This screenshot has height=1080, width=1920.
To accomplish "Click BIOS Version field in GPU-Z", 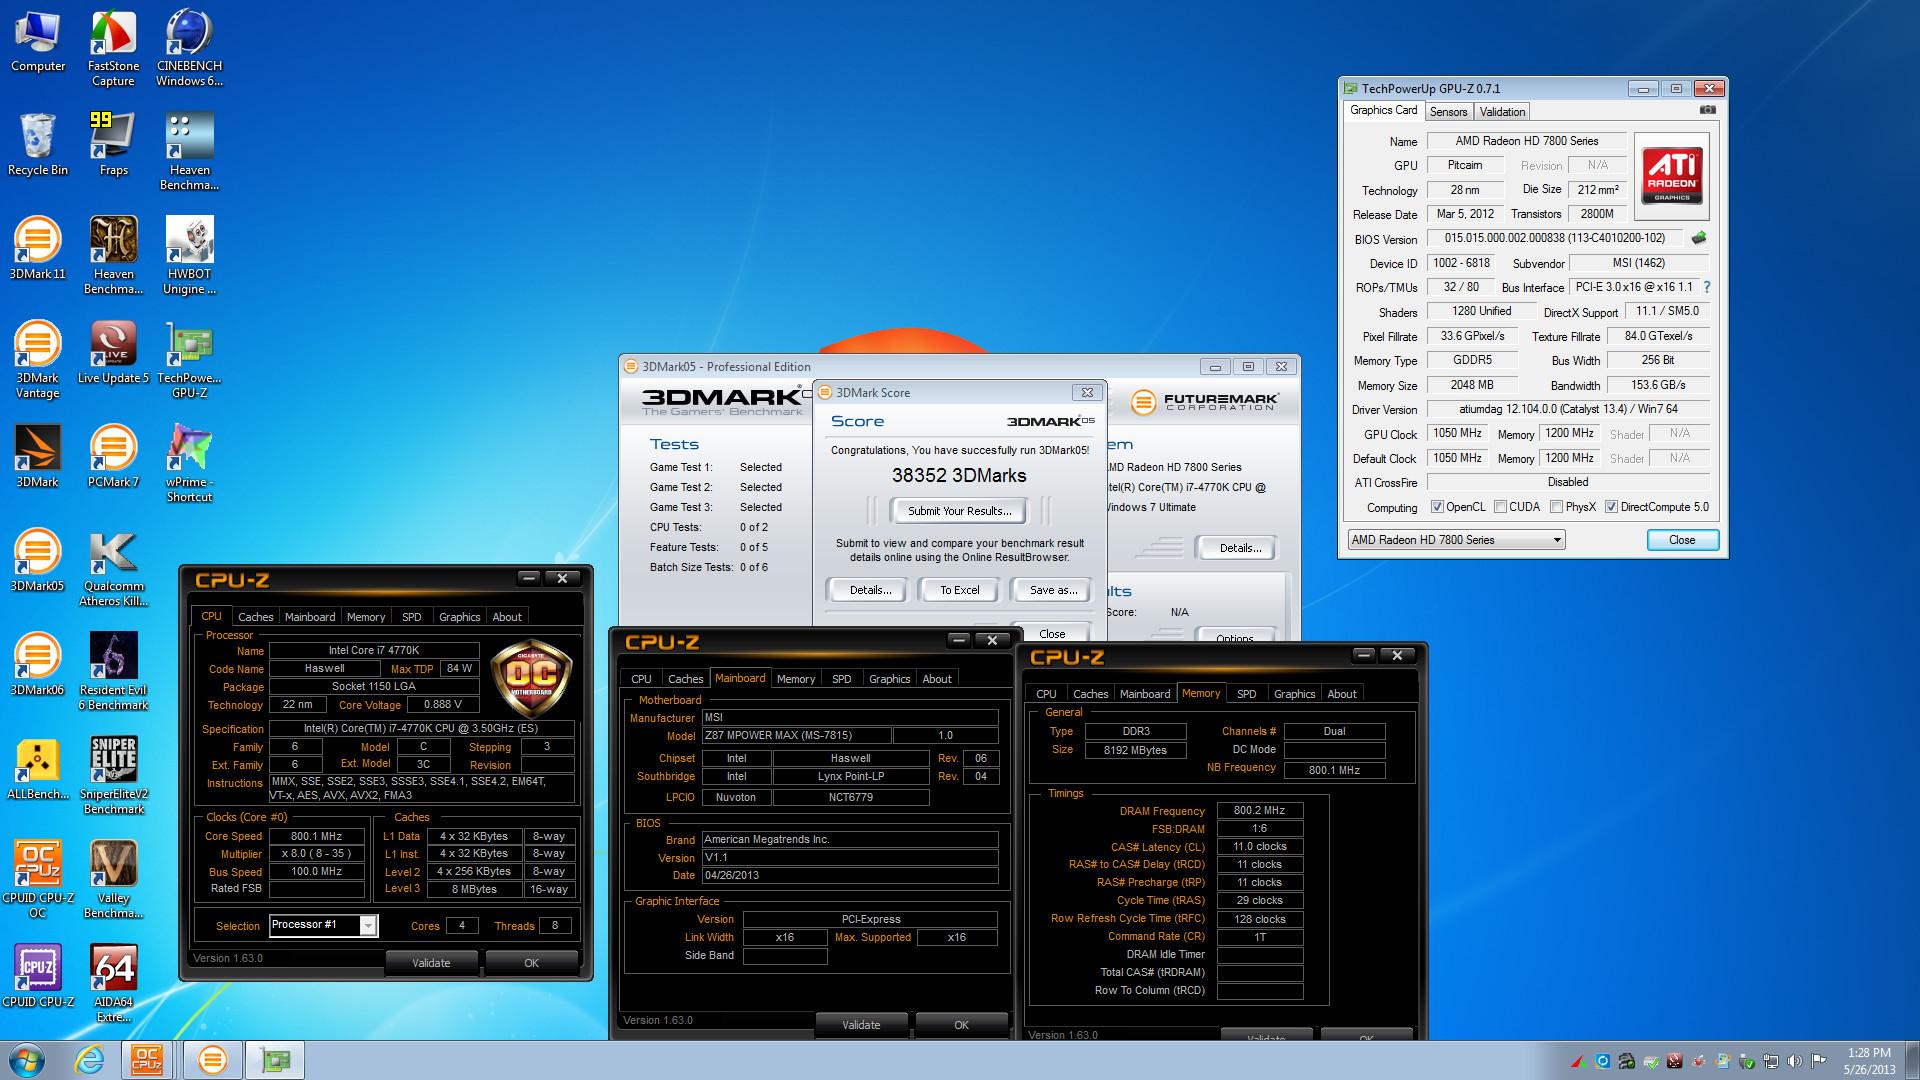I will (x=1554, y=239).
